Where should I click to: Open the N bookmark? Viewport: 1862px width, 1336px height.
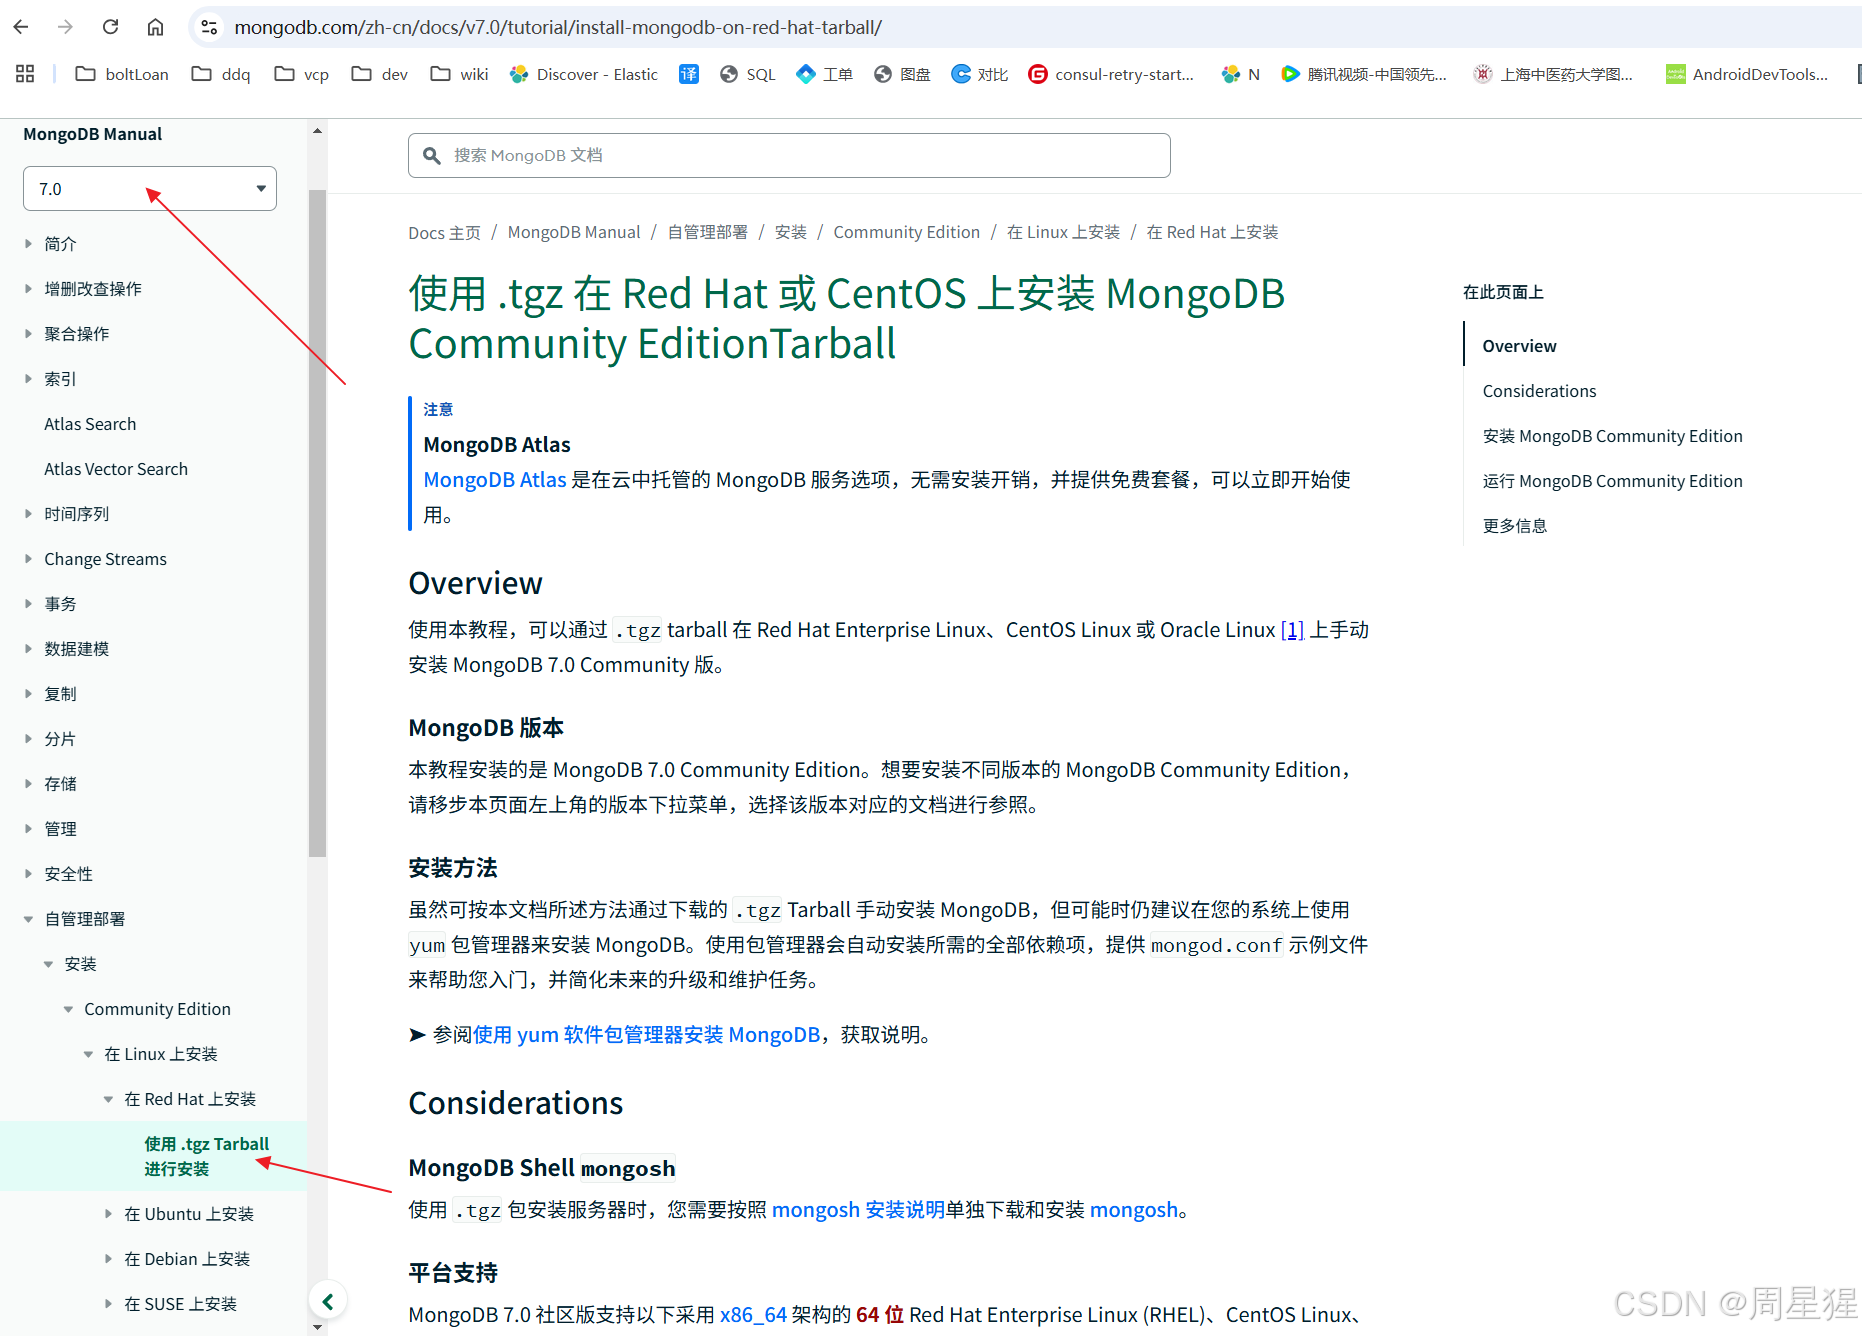tap(1241, 74)
